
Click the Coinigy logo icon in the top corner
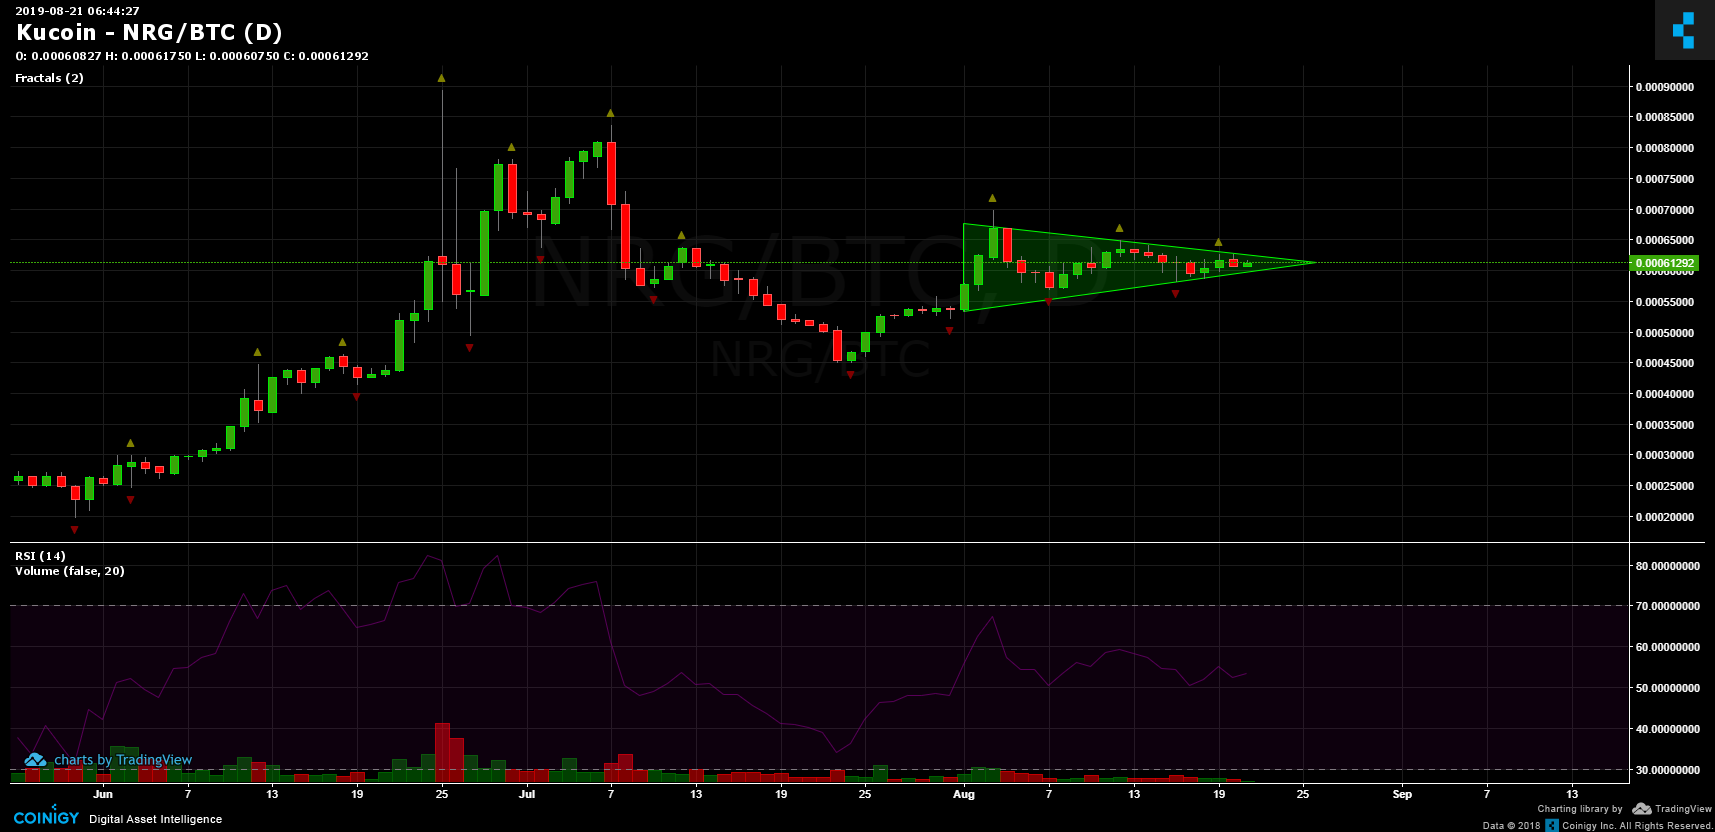[x=1684, y=30]
